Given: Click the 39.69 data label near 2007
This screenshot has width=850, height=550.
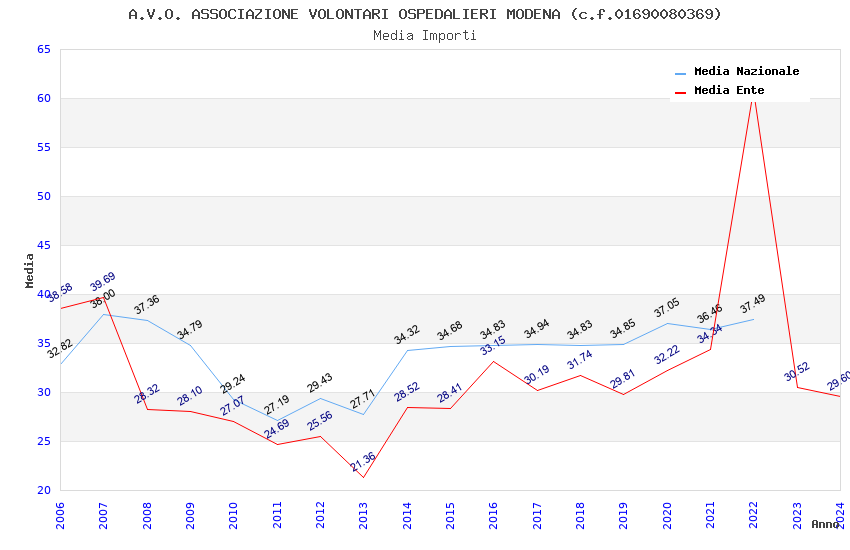Looking at the screenshot, I should point(102,281).
